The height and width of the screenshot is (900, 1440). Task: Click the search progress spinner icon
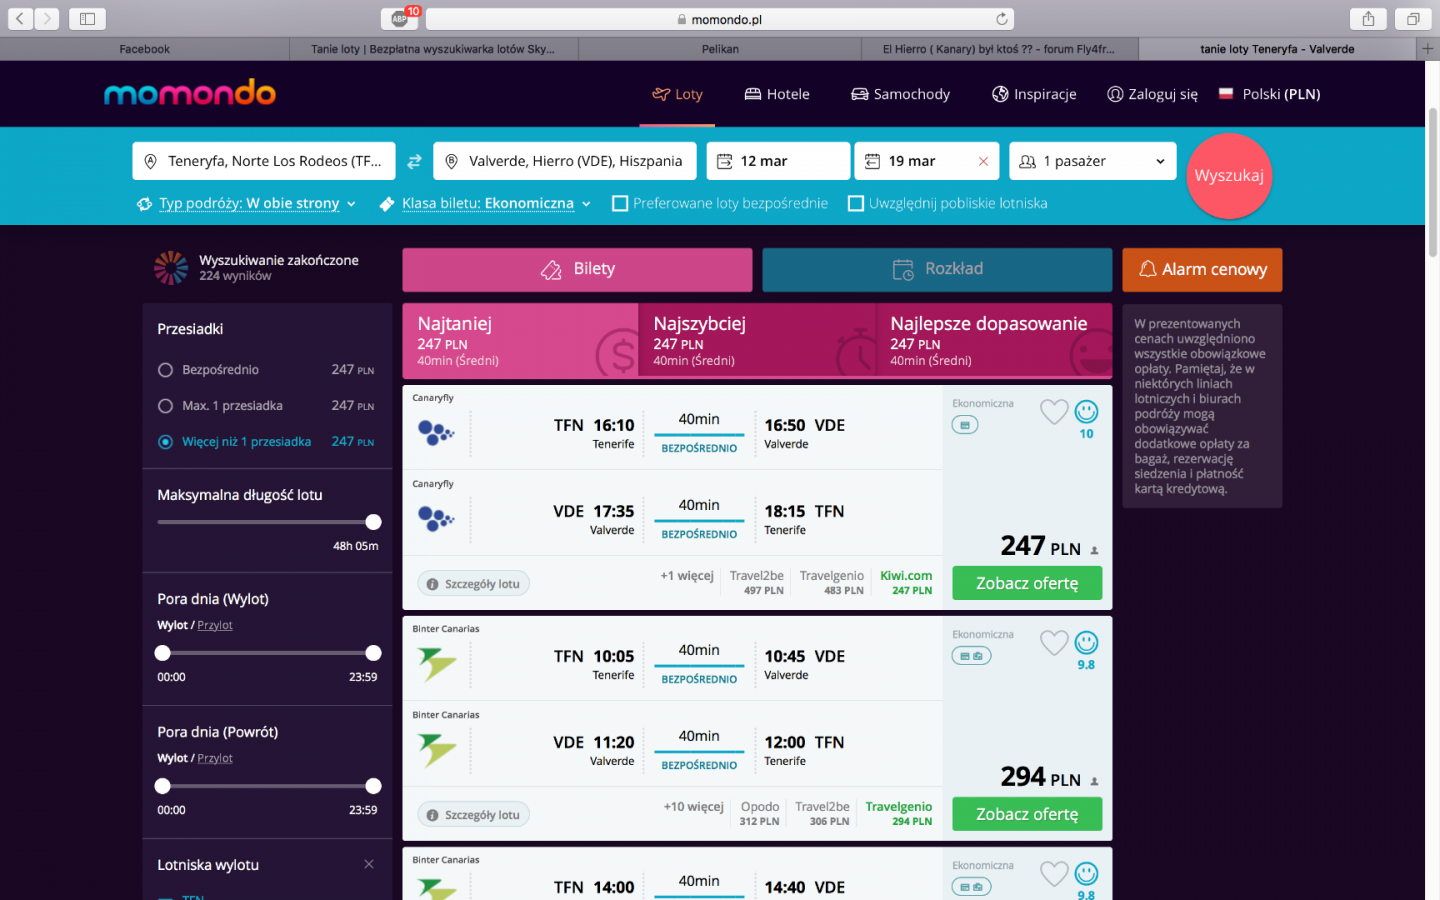(171, 268)
